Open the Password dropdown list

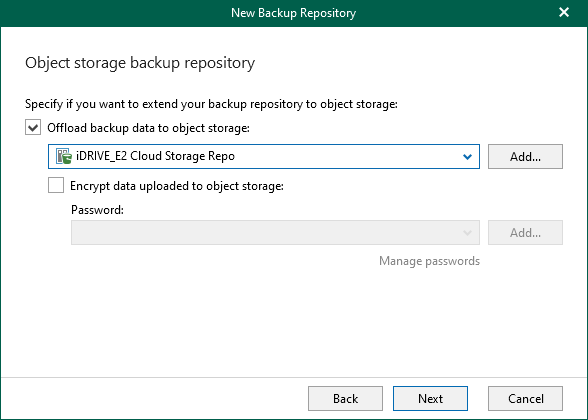[275, 232]
